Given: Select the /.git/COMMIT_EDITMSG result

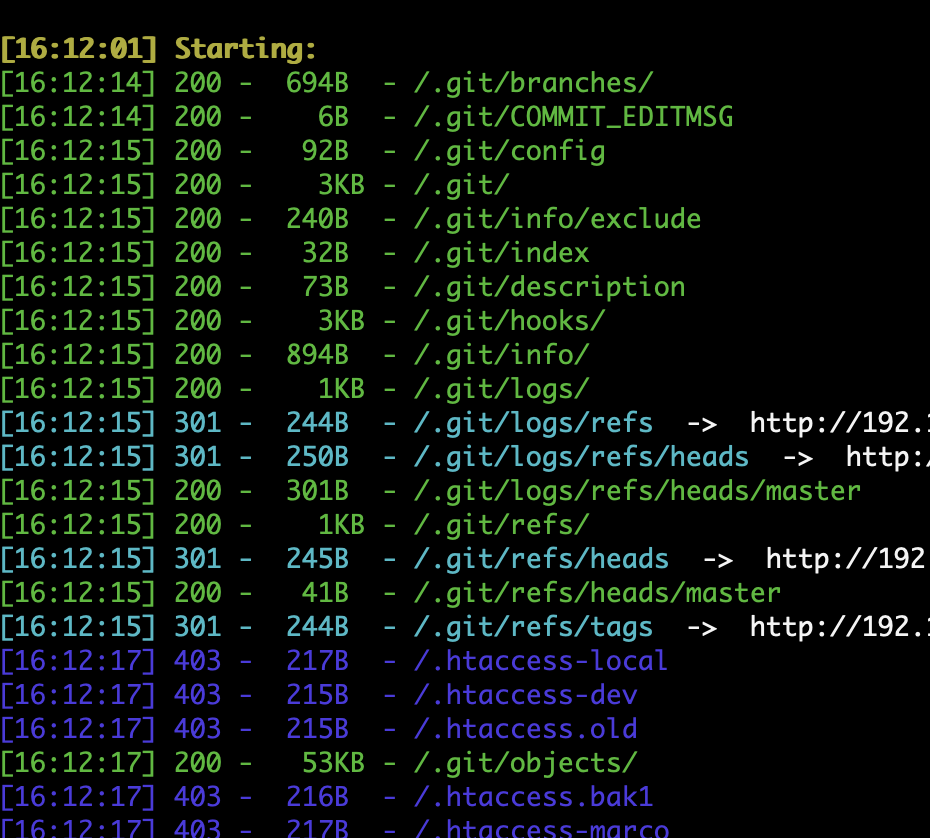Looking at the screenshot, I should coord(572,117).
